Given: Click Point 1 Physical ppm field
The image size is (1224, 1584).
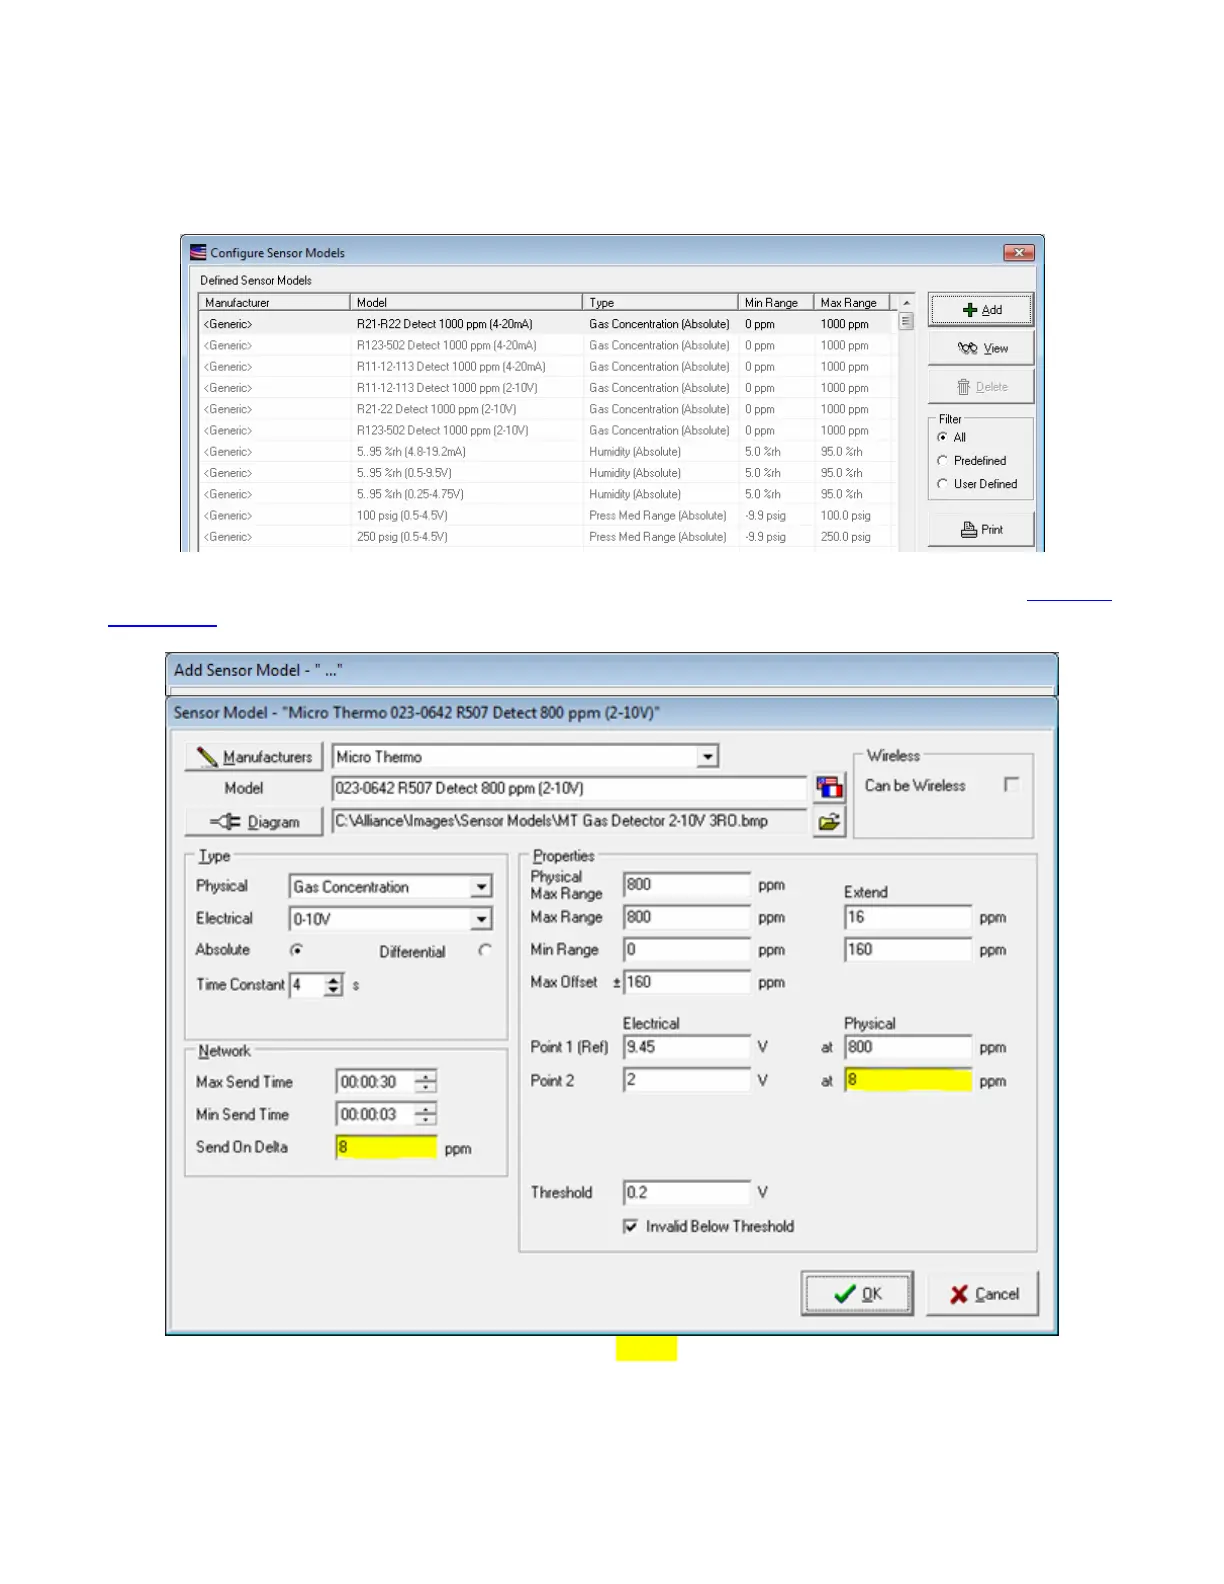Looking at the screenshot, I should (908, 1047).
